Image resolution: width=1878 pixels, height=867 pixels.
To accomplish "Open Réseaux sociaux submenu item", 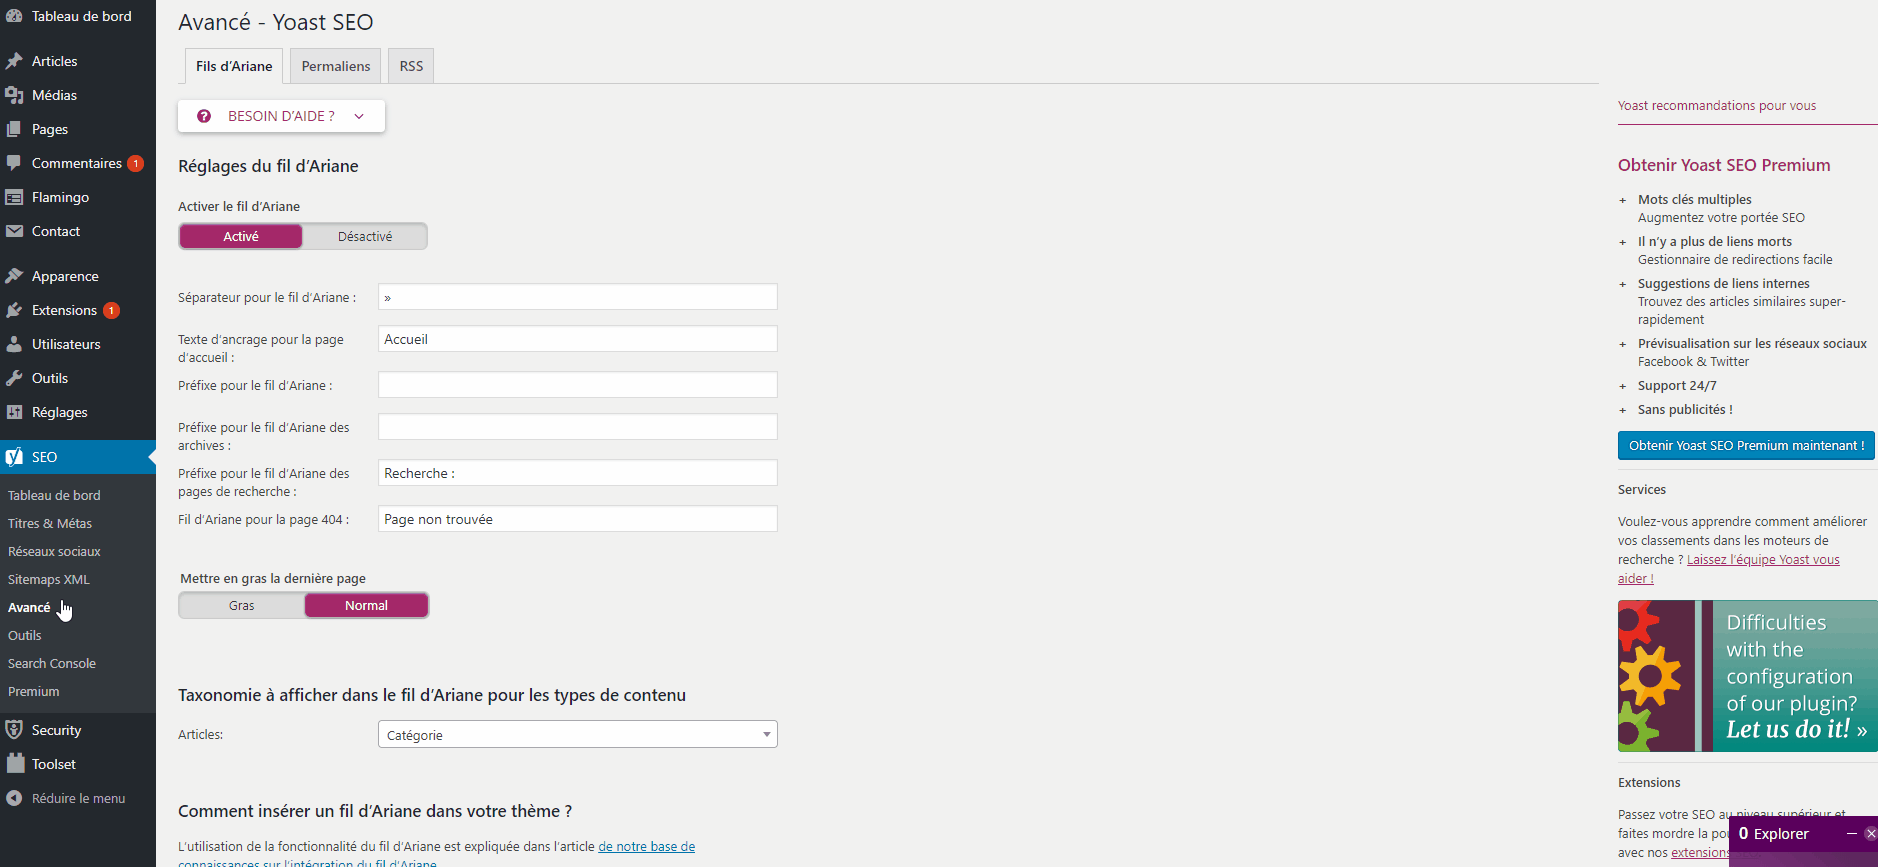I will click(x=54, y=551).
